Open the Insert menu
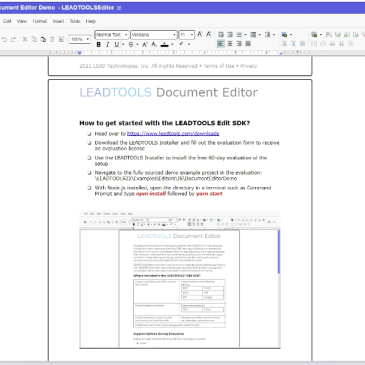The image size is (365, 365). click(x=58, y=21)
